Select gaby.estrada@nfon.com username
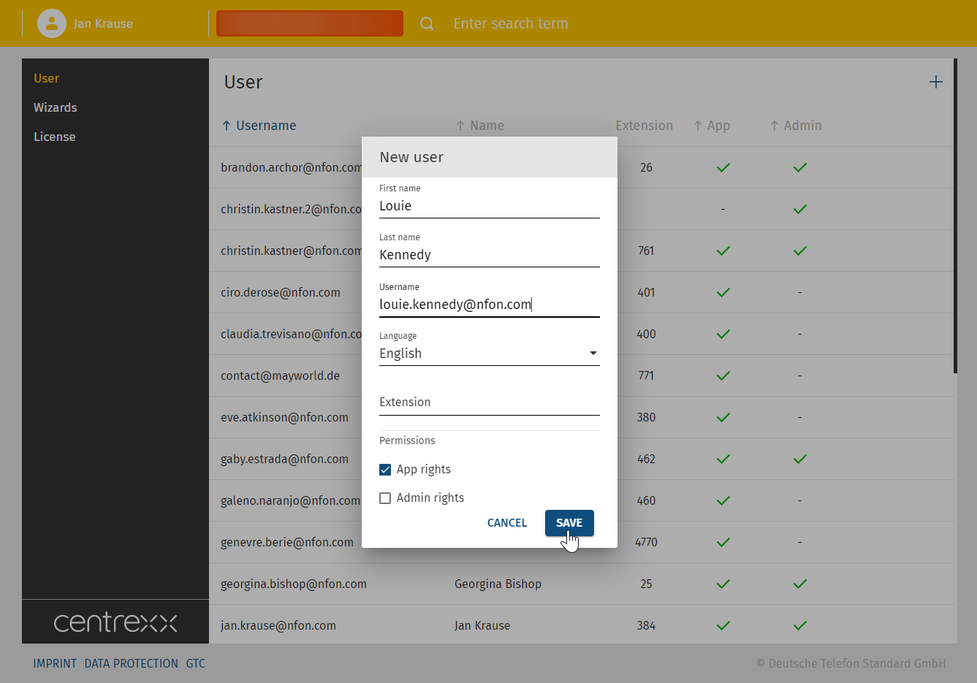 coord(284,459)
